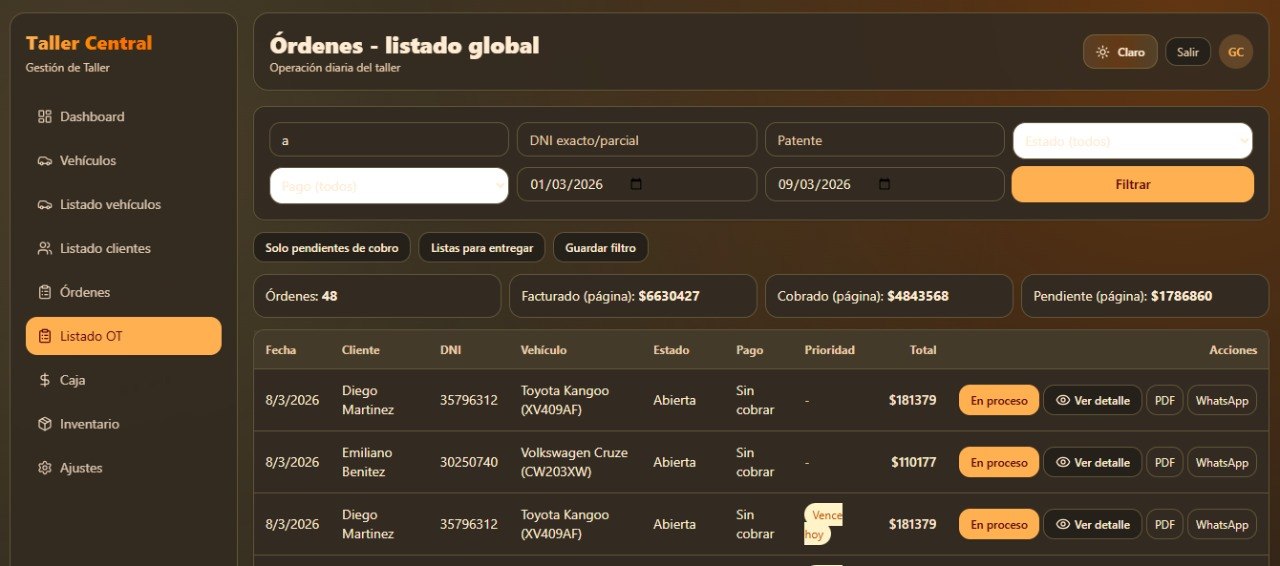Open calendar picker on 09/03/2026 date
Screen dimensions: 1280x566
coord(884,185)
